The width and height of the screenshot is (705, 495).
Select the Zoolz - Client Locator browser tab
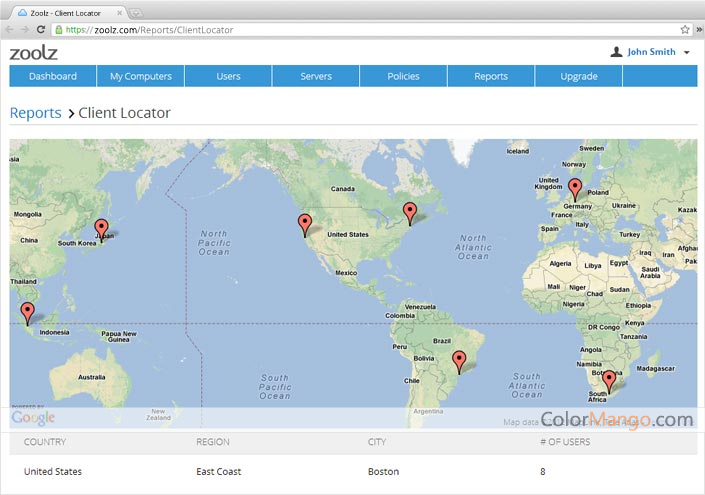coord(67,13)
